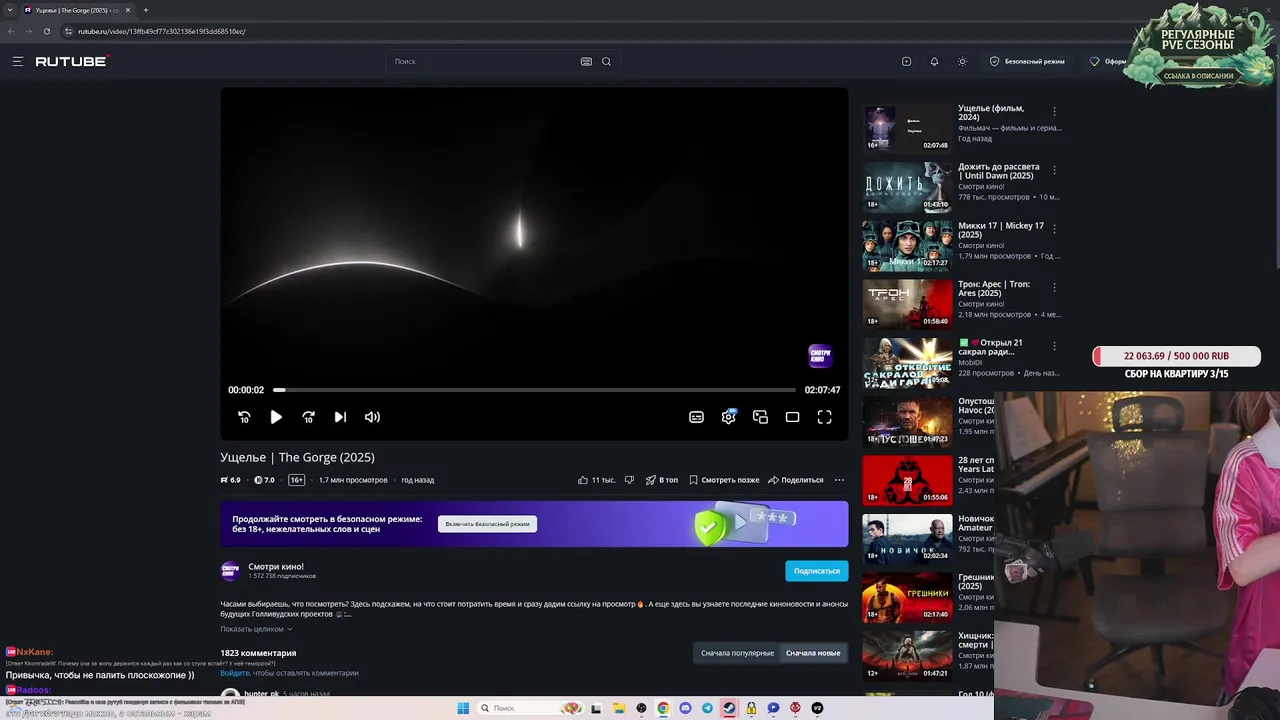Add to Смотреть позже

[x=724, y=480]
